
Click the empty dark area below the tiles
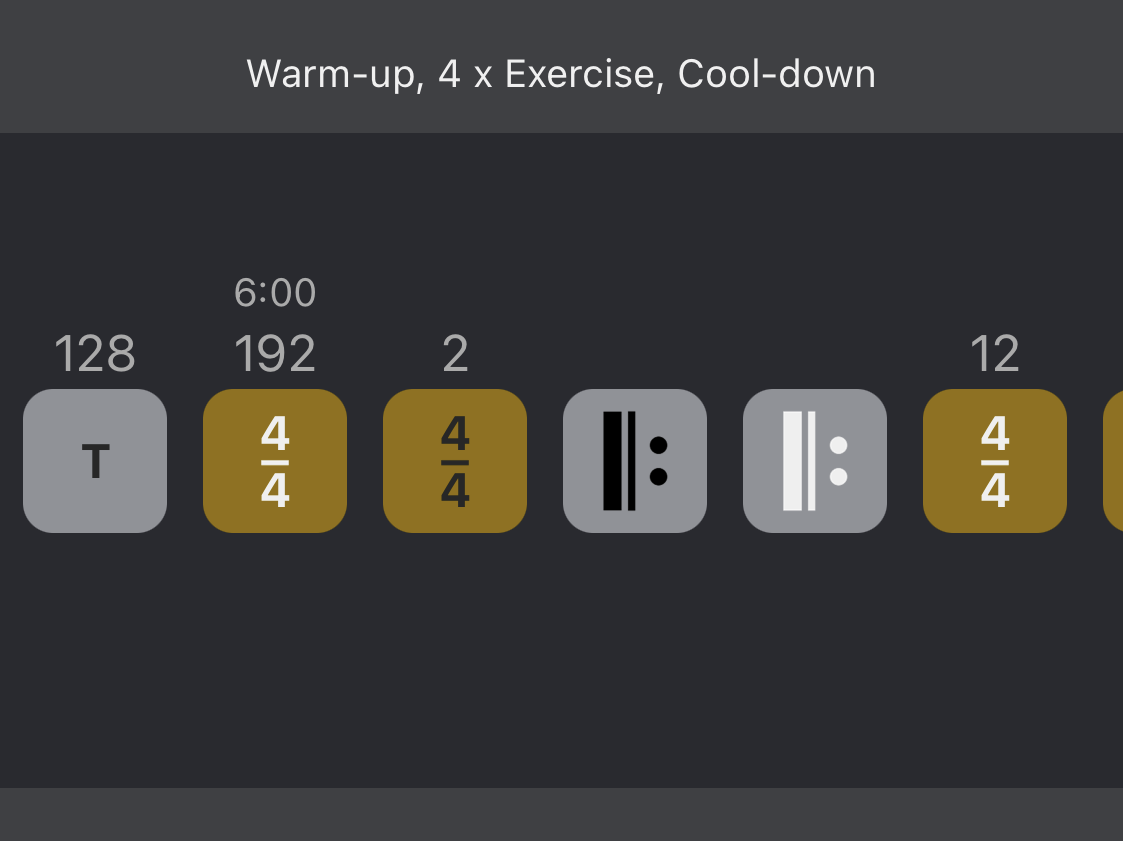(561, 660)
